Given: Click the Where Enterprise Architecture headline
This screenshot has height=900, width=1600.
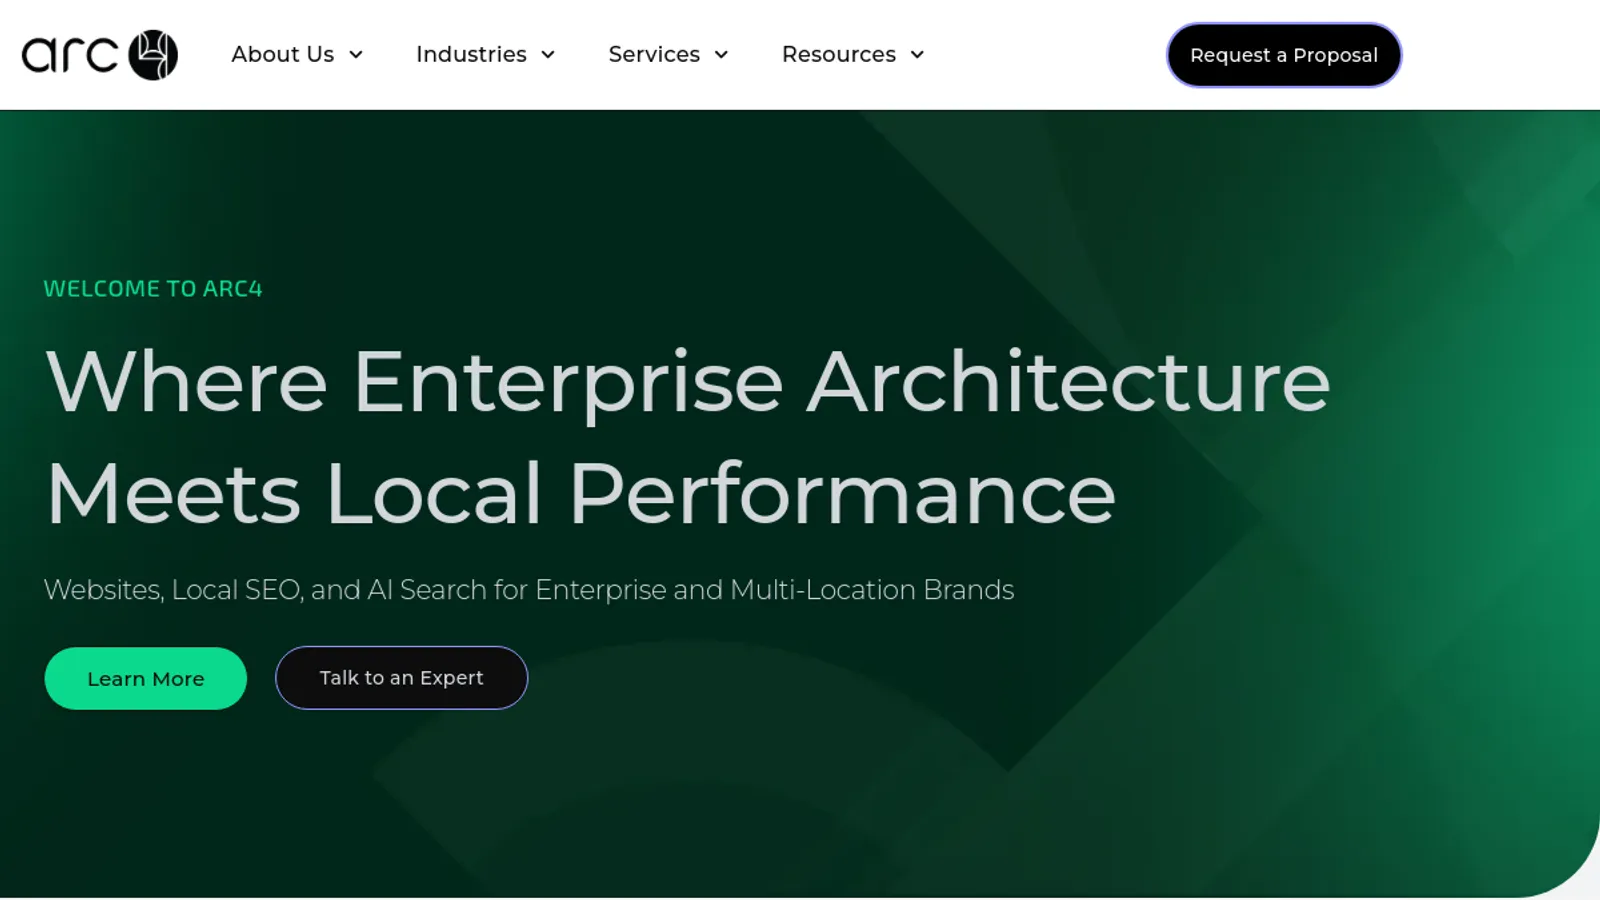Looking at the screenshot, I should (x=688, y=436).
